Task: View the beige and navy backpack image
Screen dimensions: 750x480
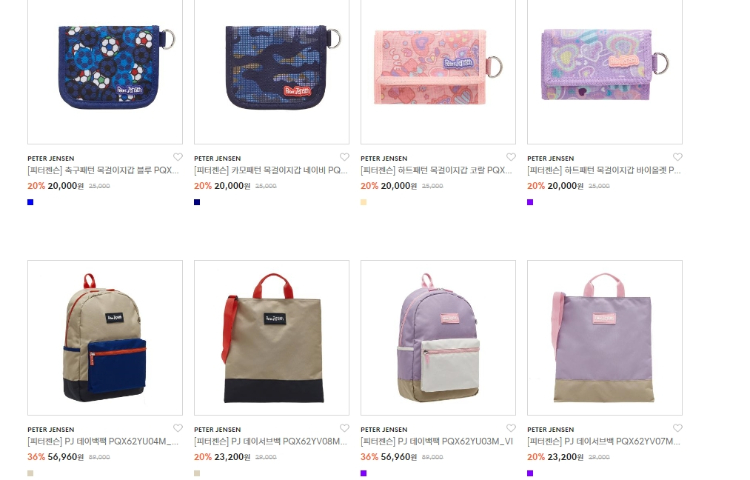Action: (105, 338)
